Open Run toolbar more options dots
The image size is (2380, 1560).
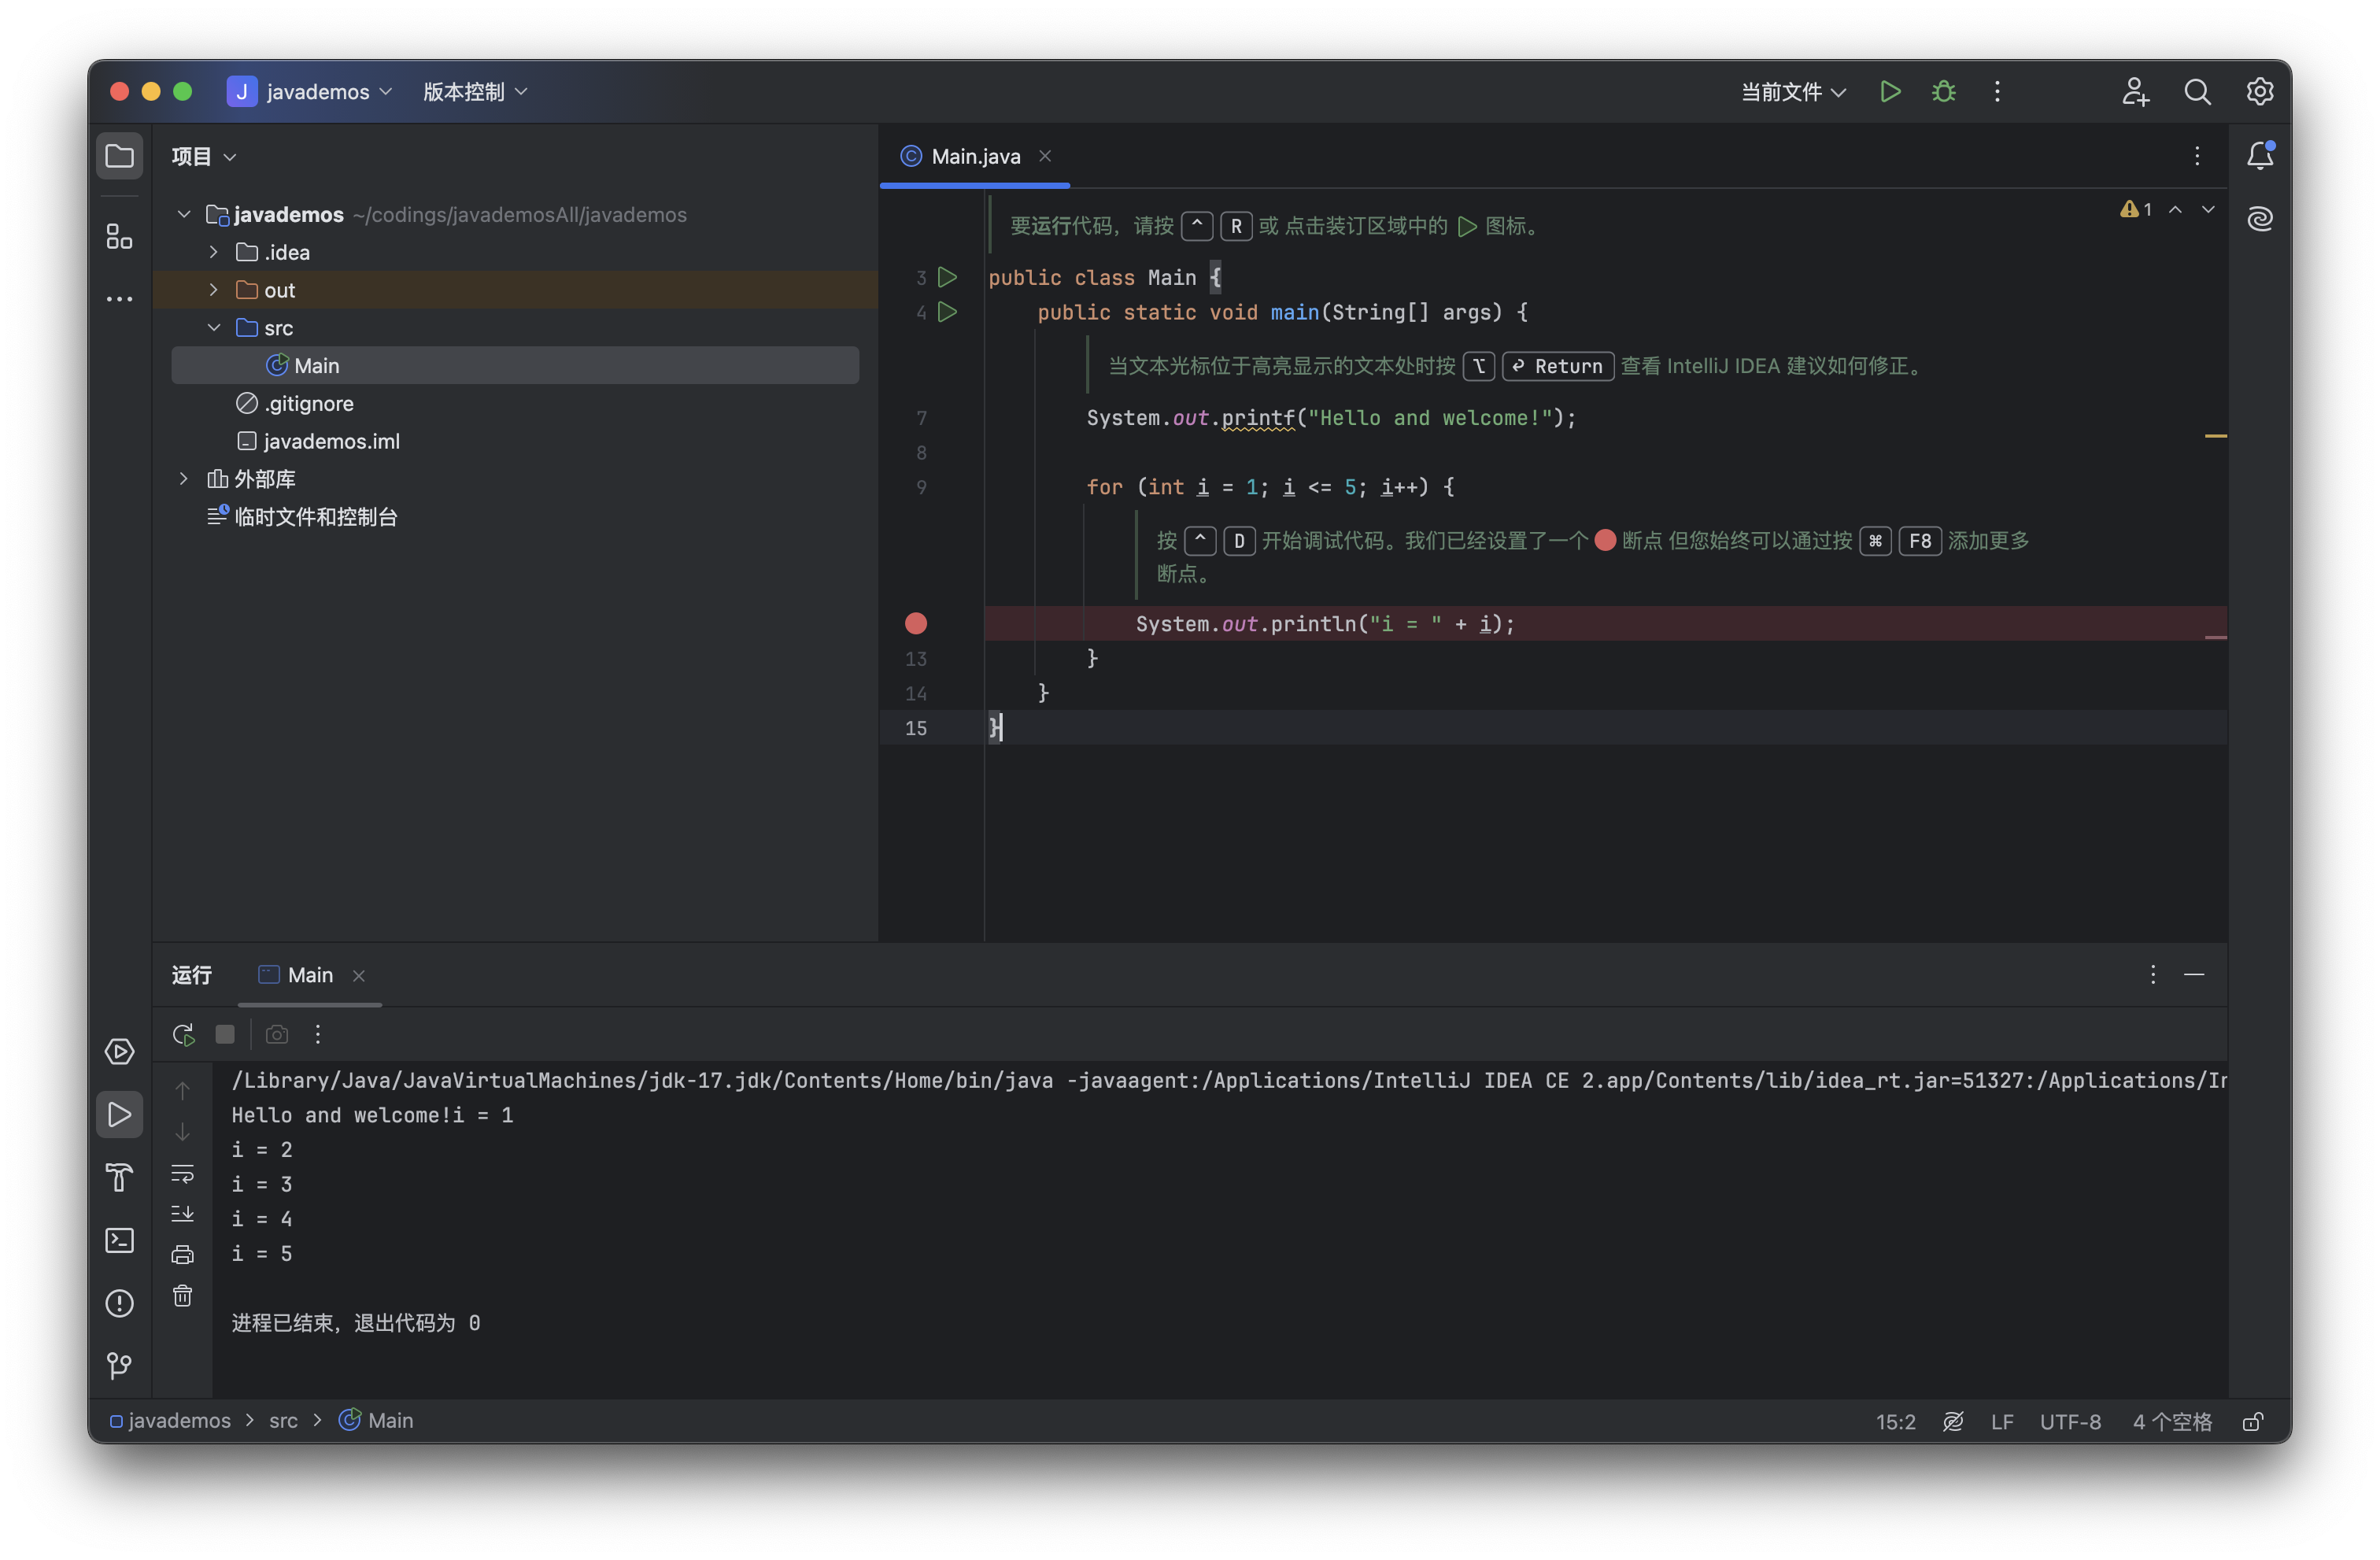tap(318, 1034)
